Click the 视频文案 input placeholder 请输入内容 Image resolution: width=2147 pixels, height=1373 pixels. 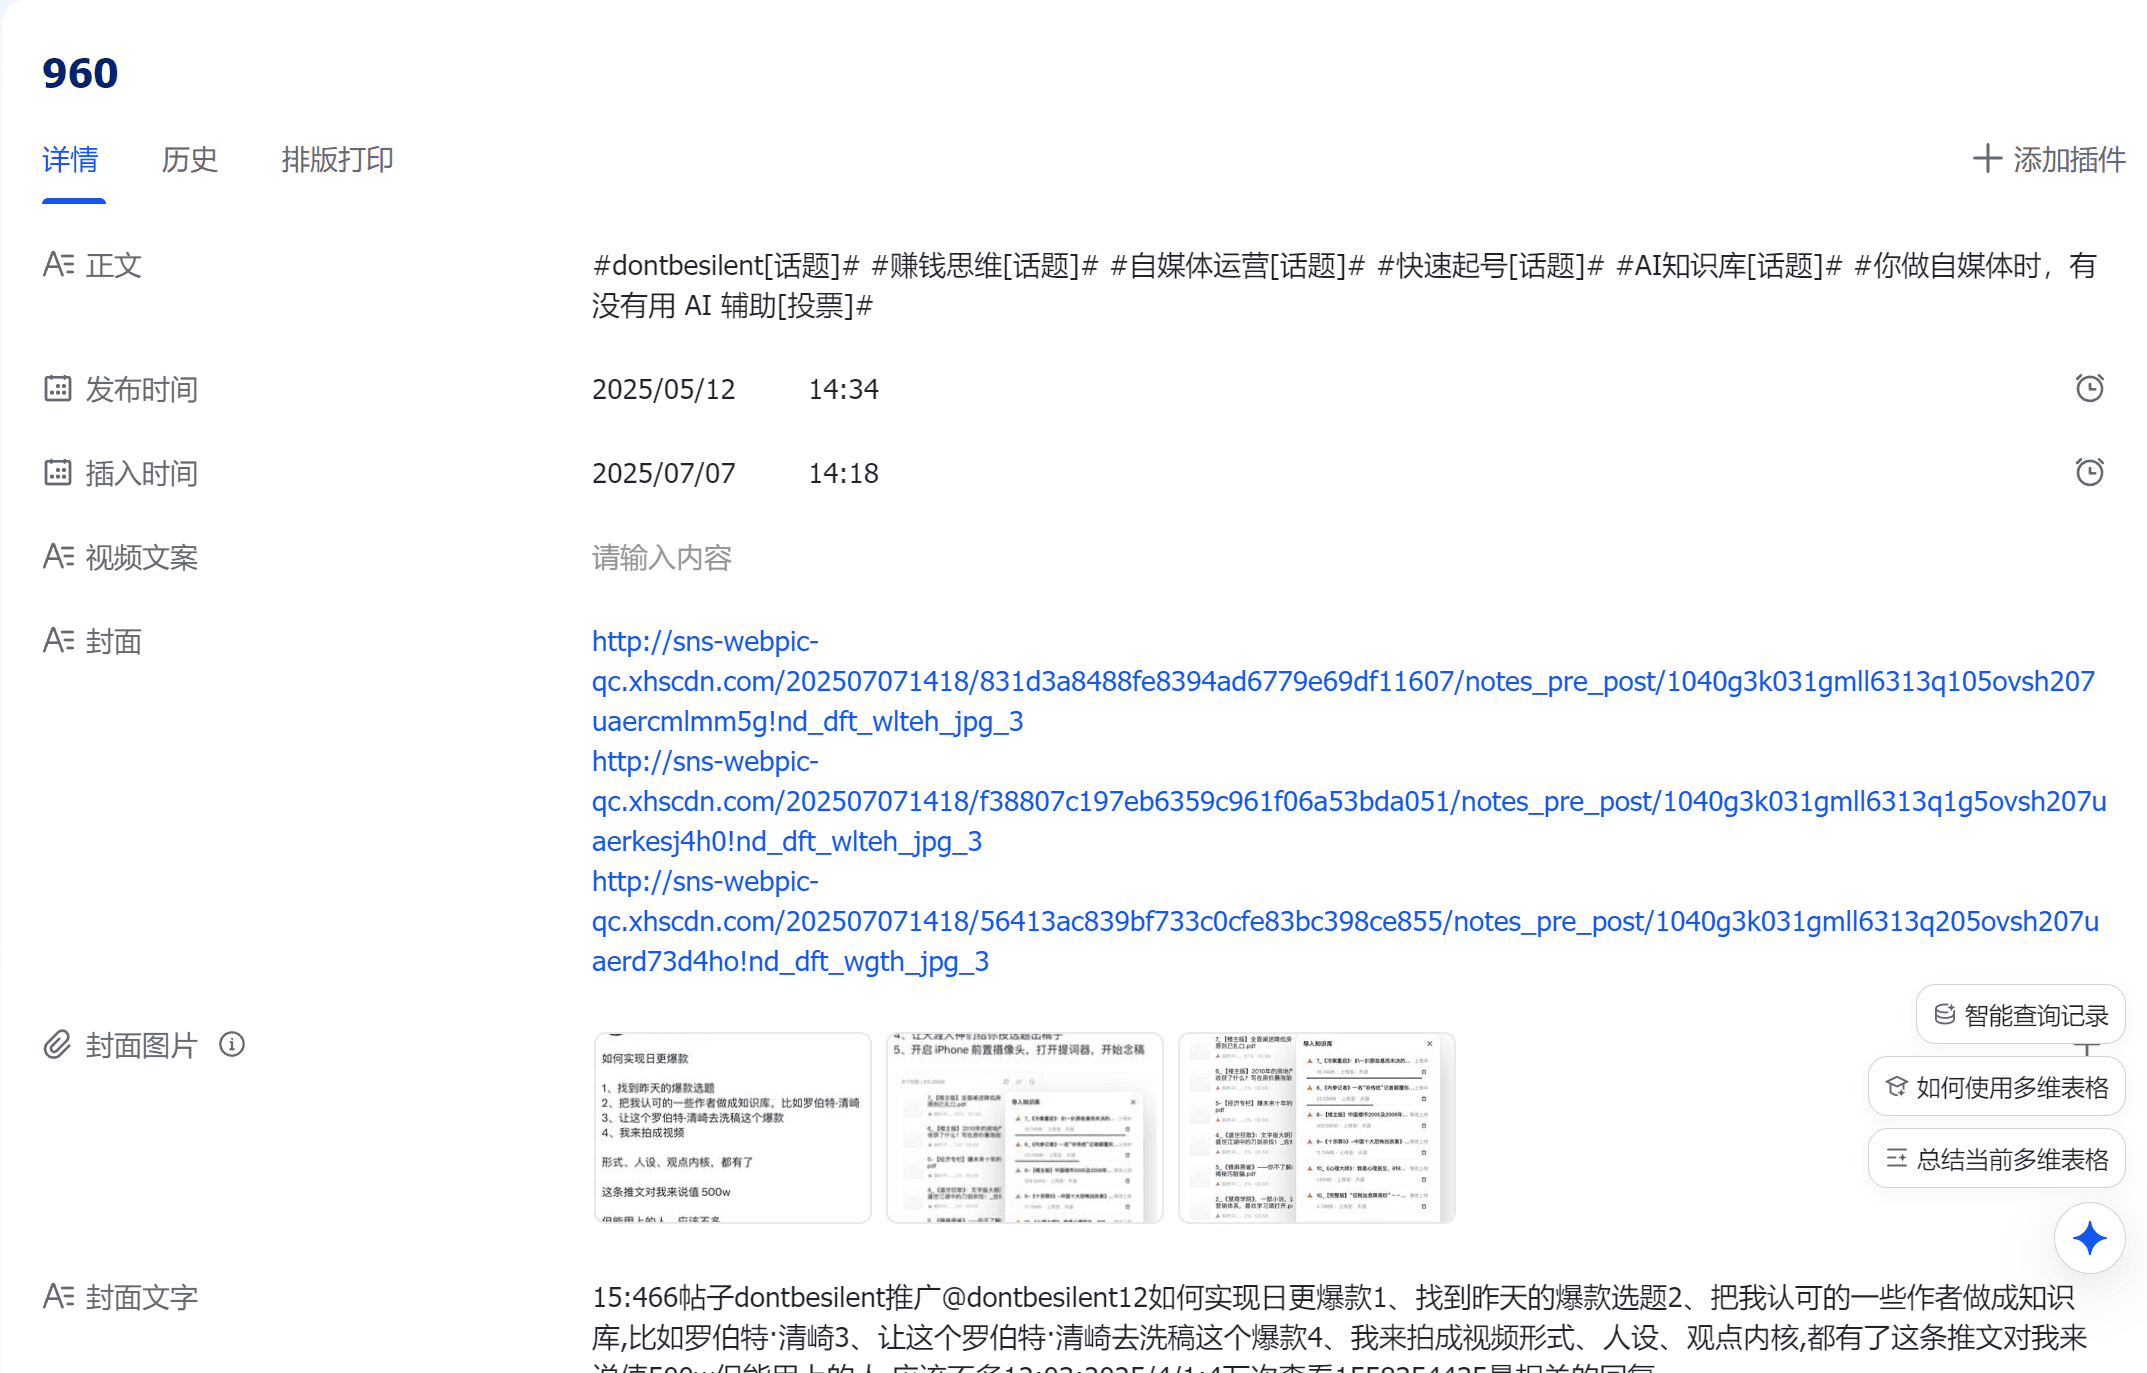662,557
